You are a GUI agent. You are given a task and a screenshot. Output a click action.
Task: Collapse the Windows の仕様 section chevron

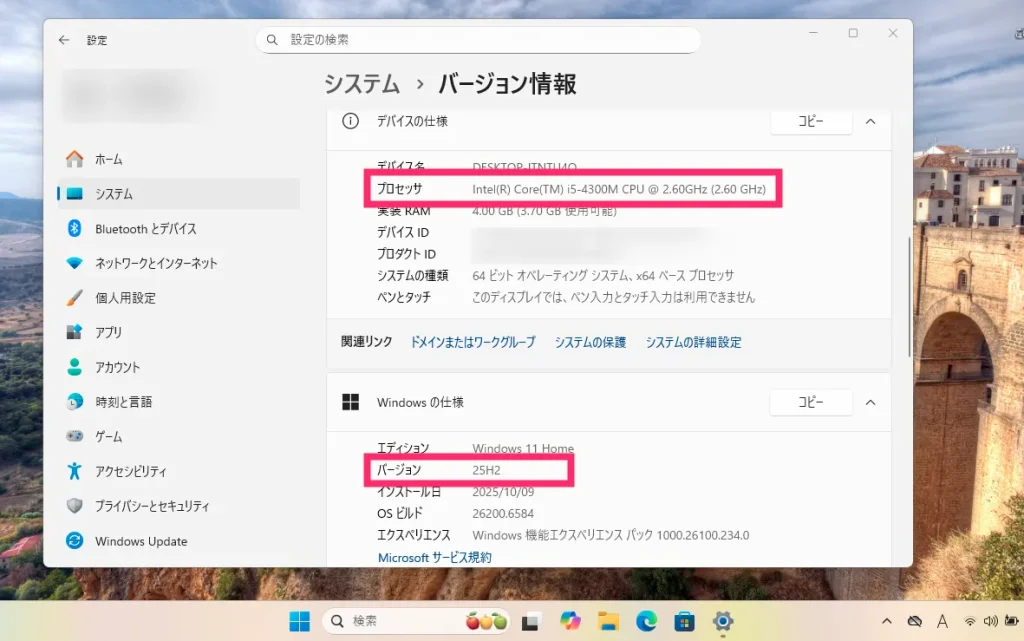[x=870, y=402]
